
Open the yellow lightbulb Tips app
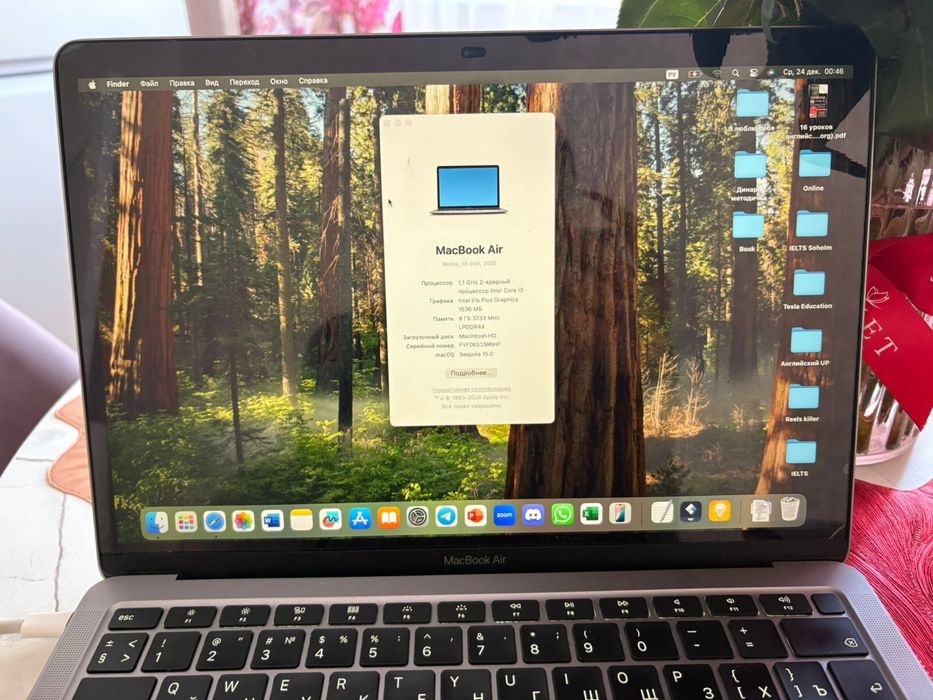(x=719, y=511)
